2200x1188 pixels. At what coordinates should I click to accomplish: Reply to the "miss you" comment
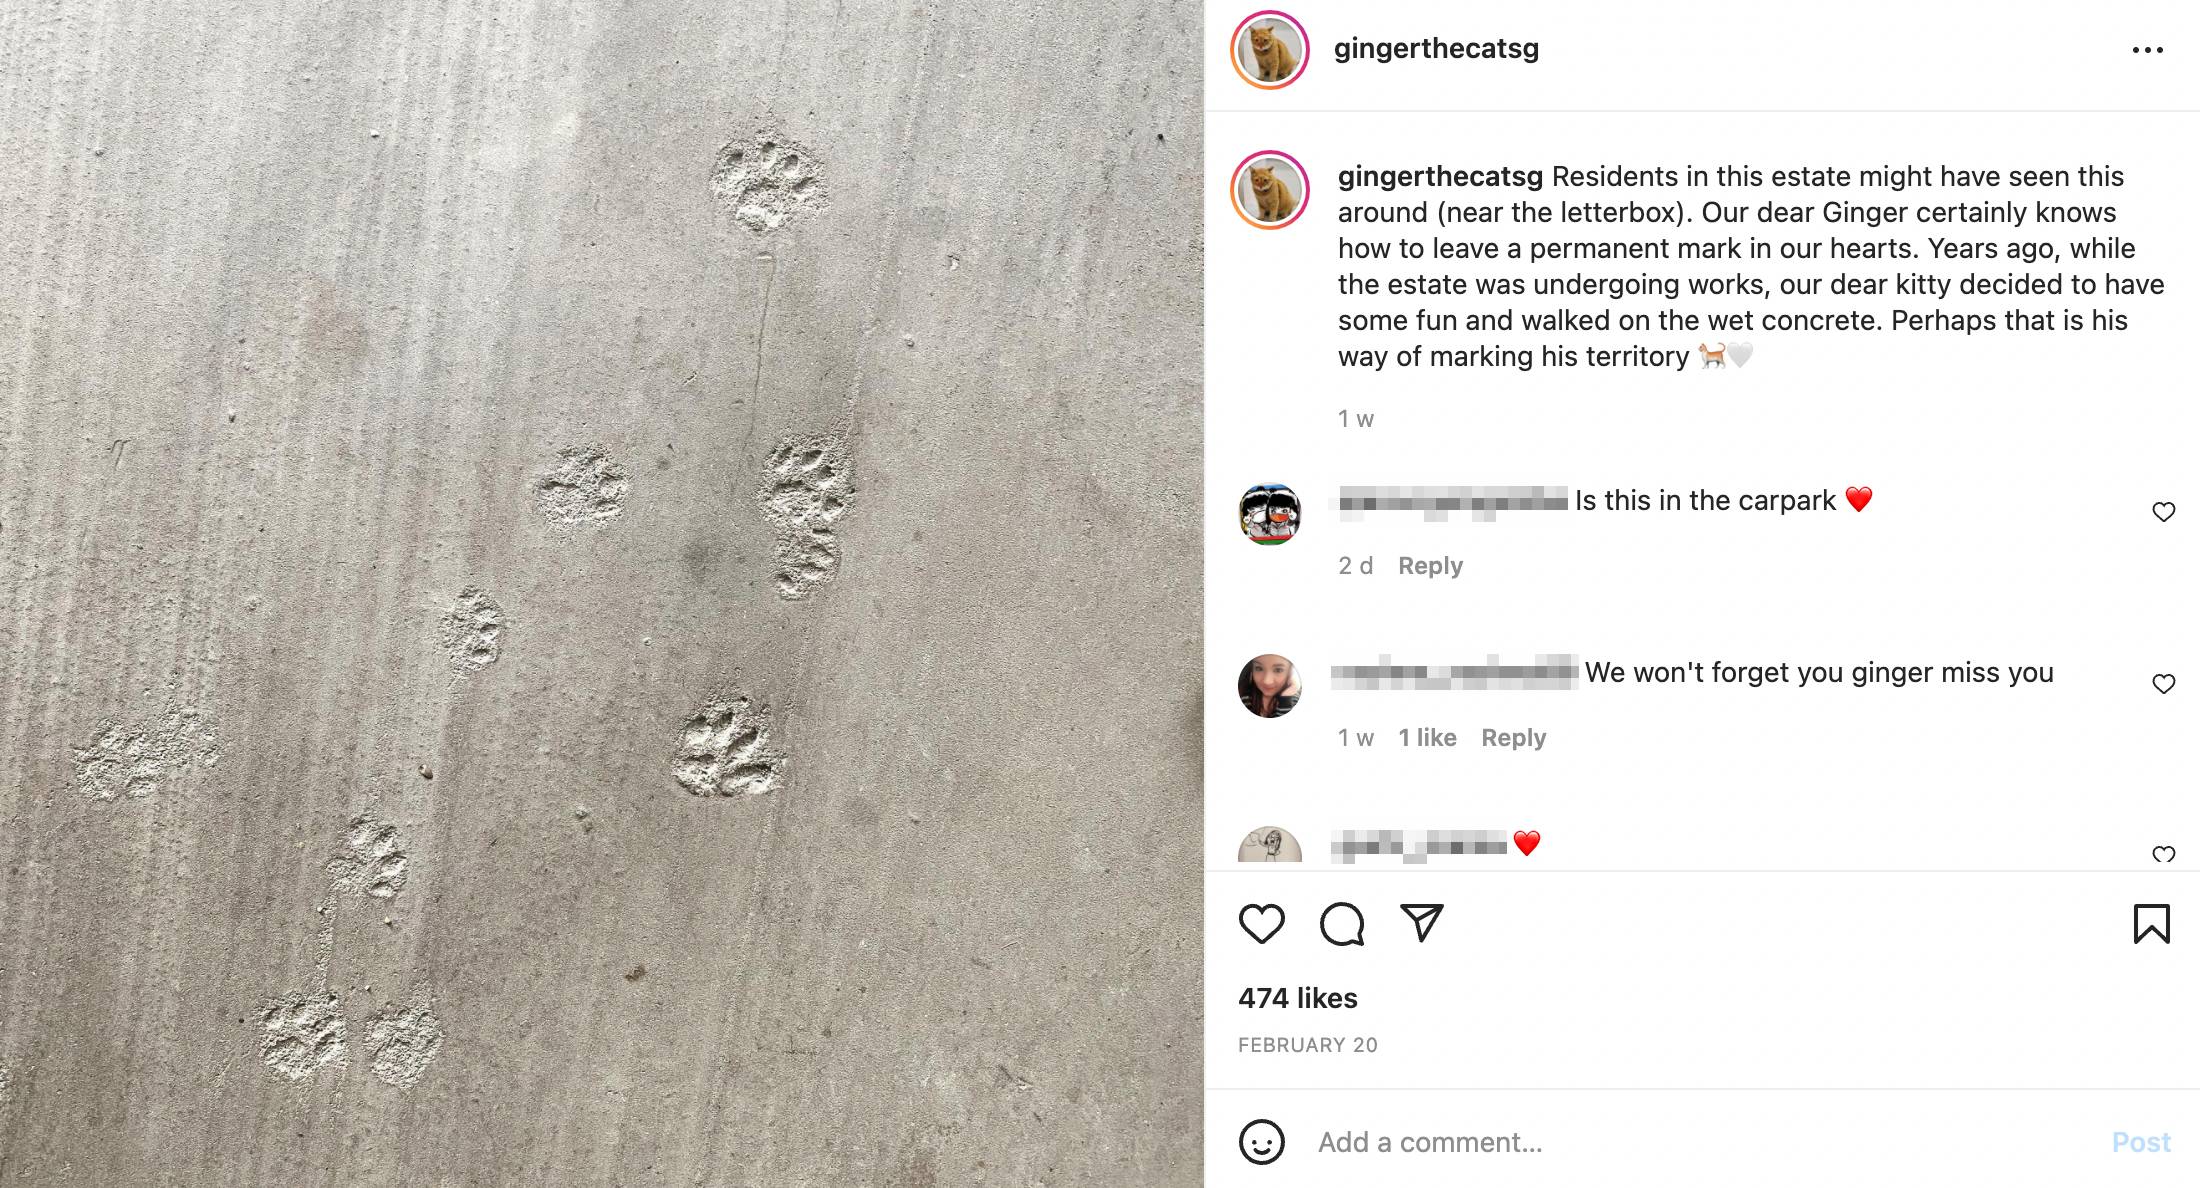coord(1513,738)
